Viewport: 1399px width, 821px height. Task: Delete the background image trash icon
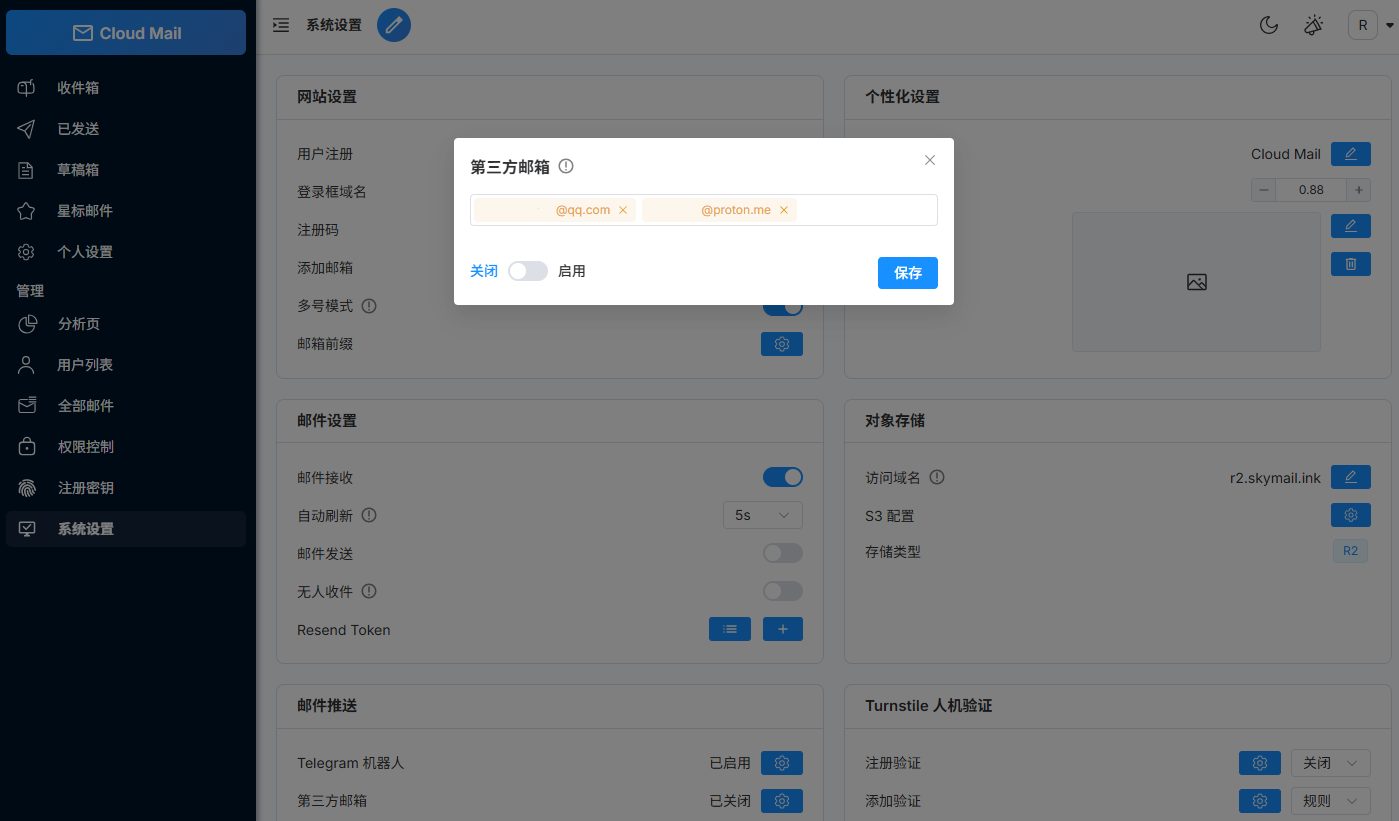click(1350, 264)
